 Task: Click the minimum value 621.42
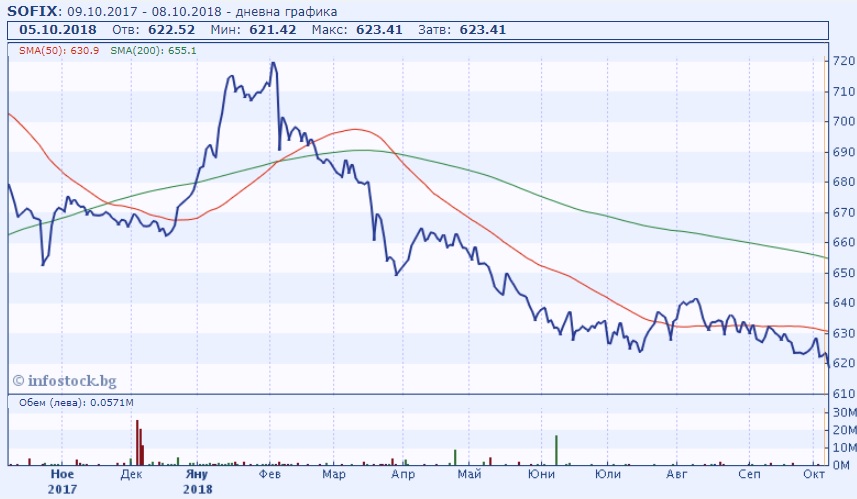coord(273,30)
